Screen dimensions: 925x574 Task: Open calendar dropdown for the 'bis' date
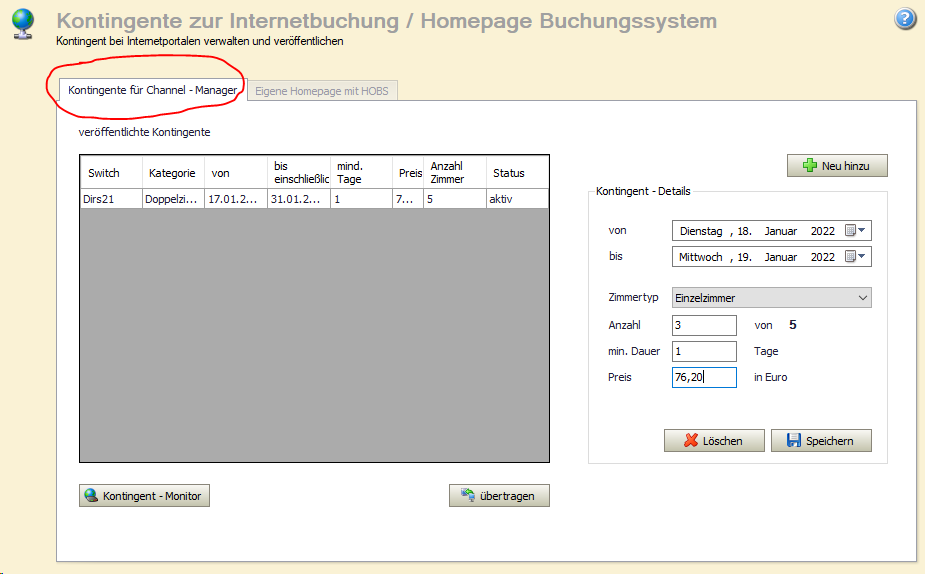(855, 257)
